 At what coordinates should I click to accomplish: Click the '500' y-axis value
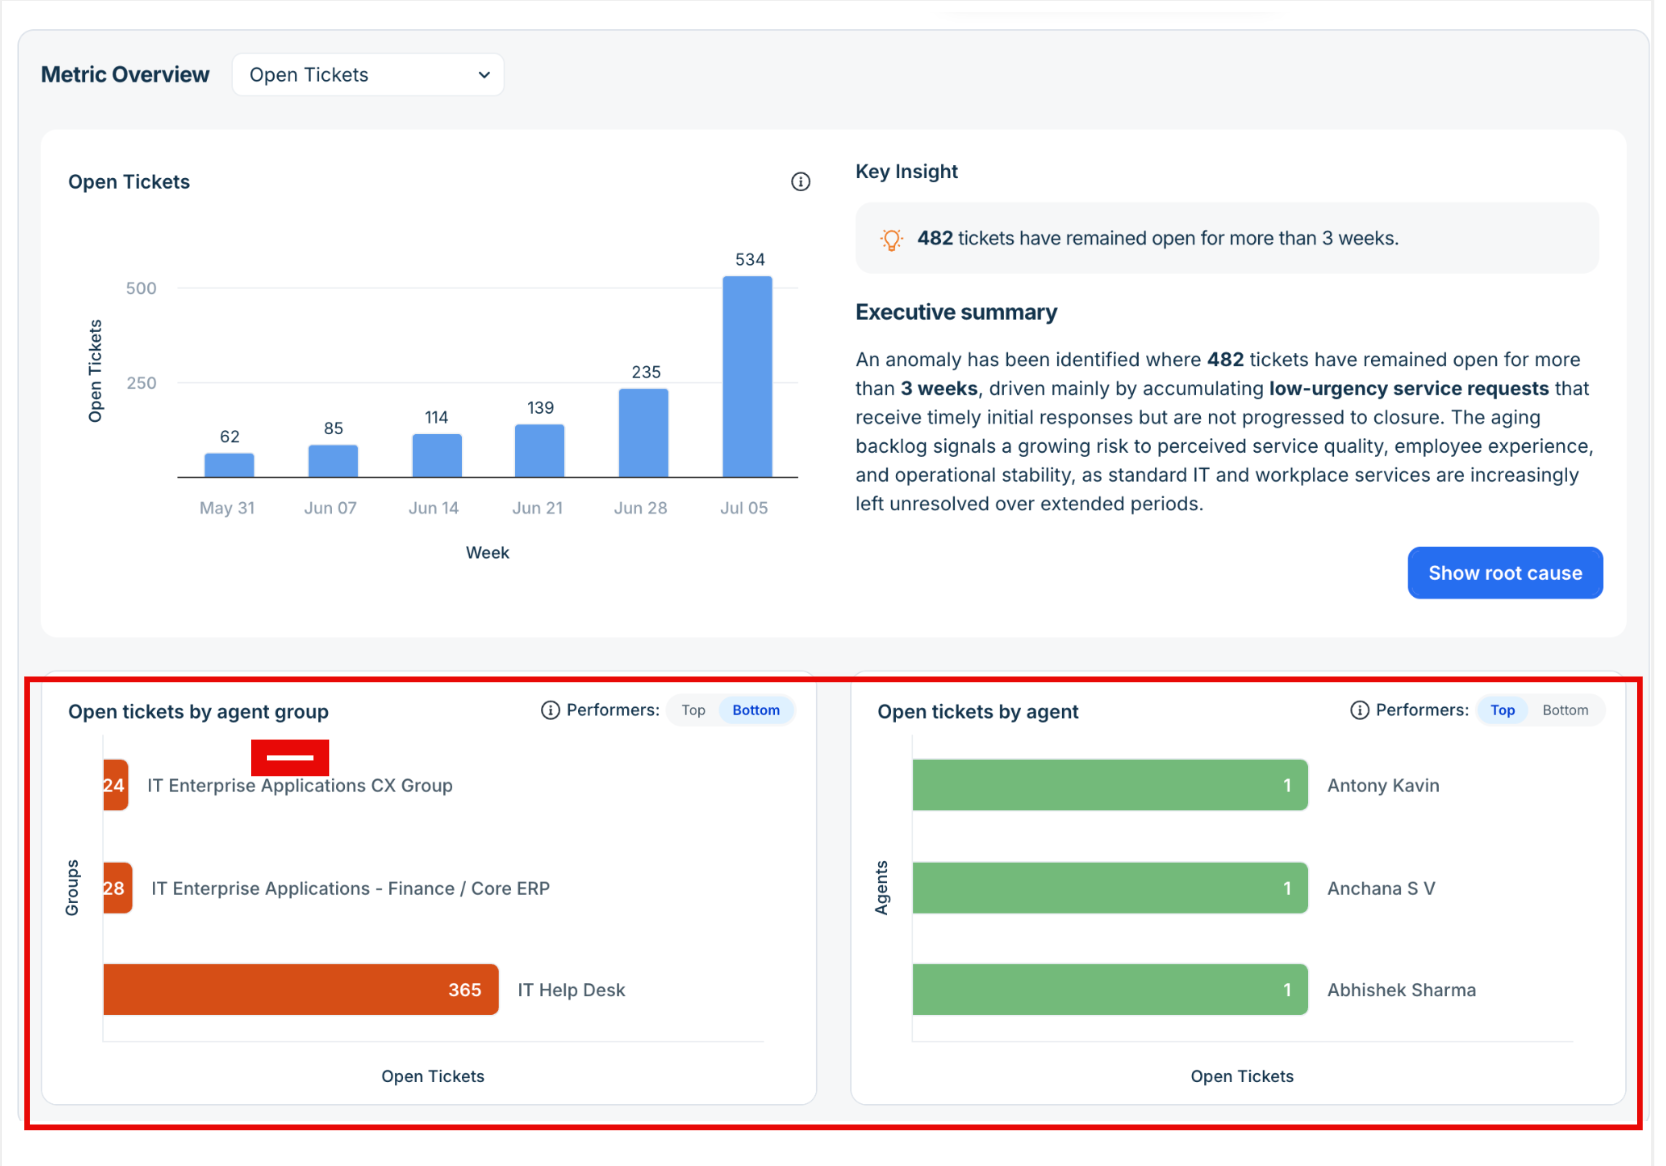click(141, 288)
